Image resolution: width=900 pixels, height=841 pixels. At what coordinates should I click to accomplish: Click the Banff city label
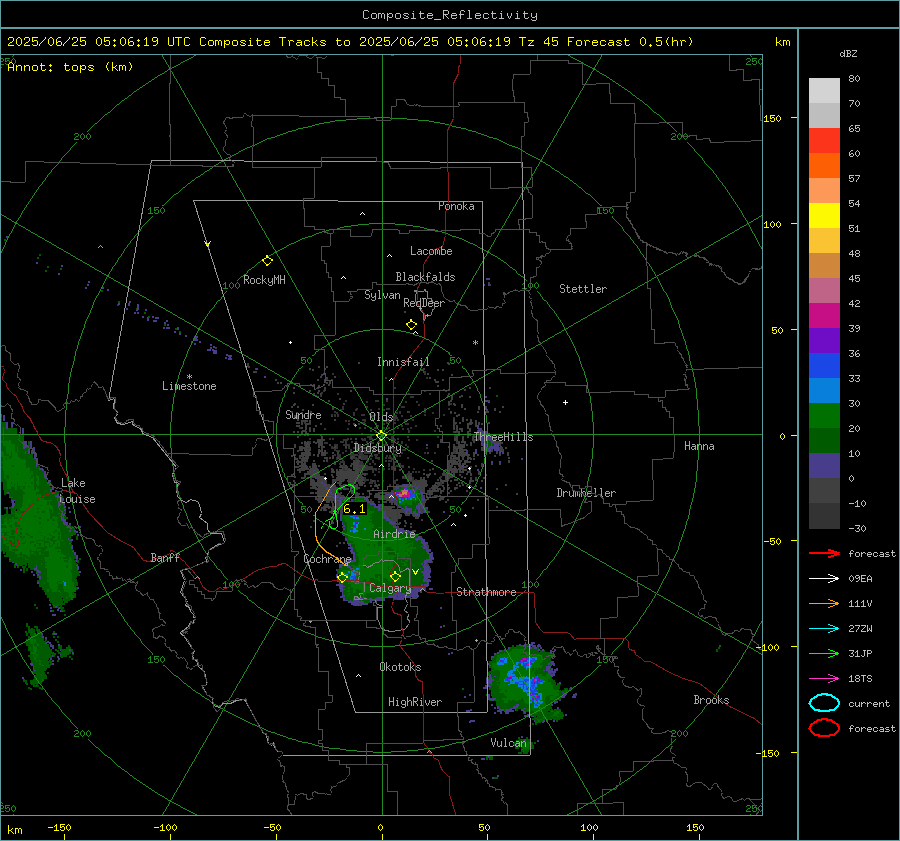click(x=165, y=557)
